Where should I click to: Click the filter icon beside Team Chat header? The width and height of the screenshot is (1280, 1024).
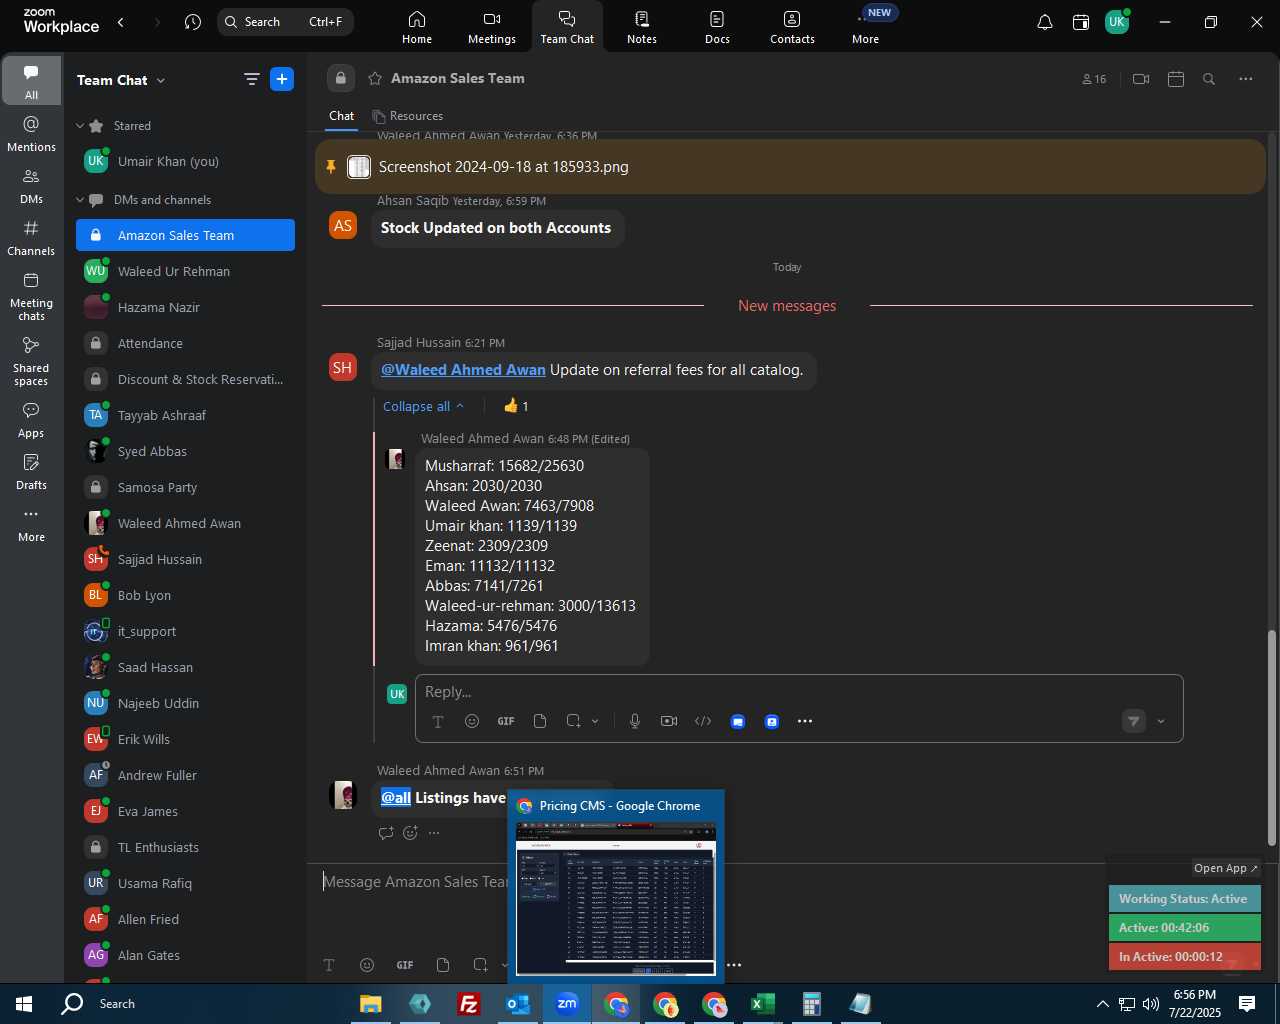click(x=252, y=80)
